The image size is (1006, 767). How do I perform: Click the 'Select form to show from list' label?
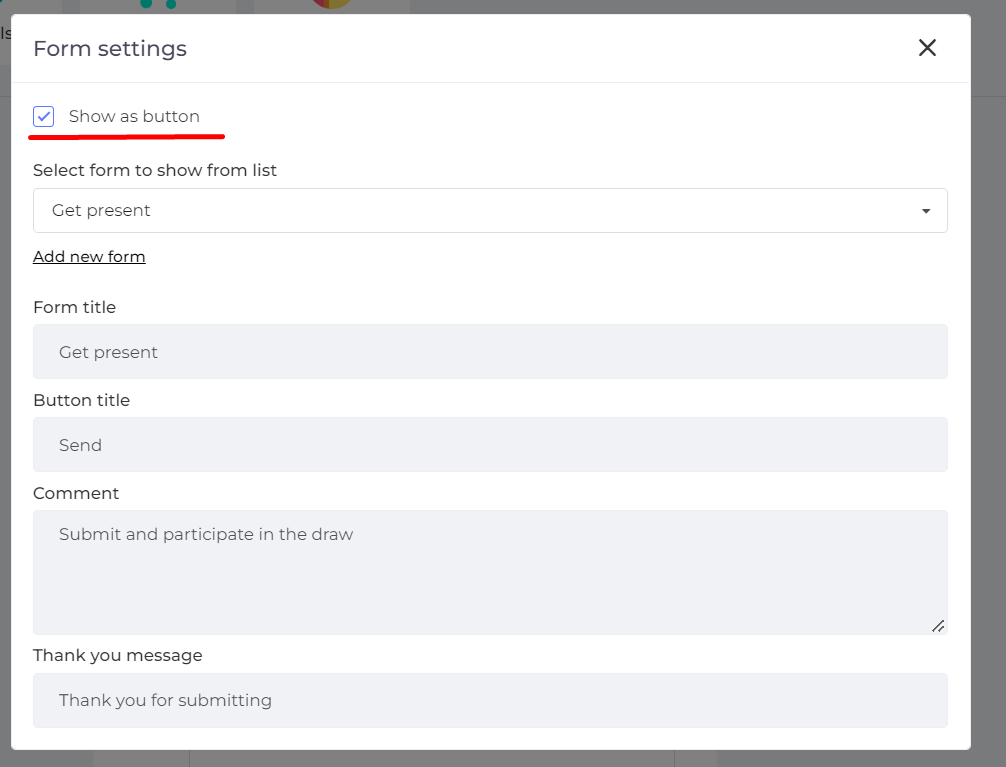pyautogui.click(x=155, y=171)
